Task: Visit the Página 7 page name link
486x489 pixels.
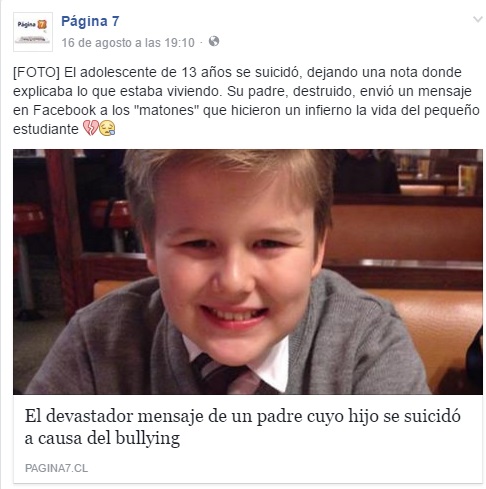Action: tap(90, 21)
